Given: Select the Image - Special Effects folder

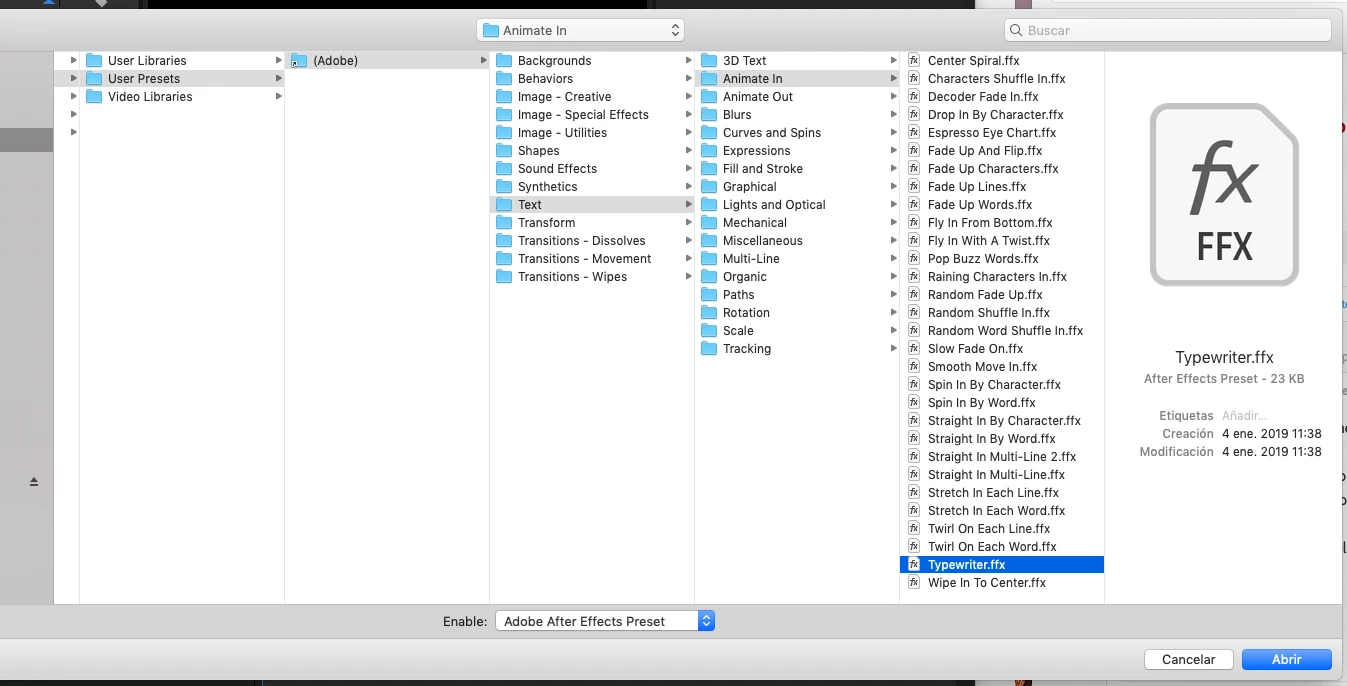Looking at the screenshot, I should 592,114.
